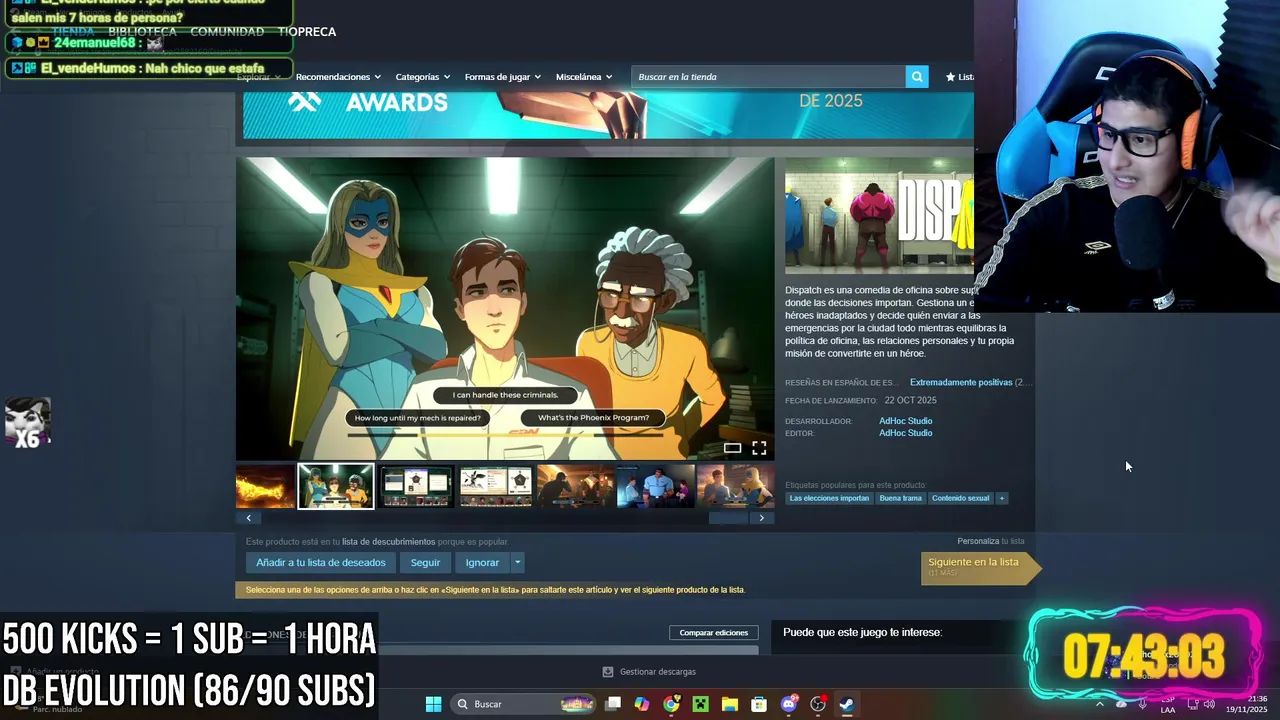Select the highlighted three heroes thumbnail
1280x720 pixels.
336,486
